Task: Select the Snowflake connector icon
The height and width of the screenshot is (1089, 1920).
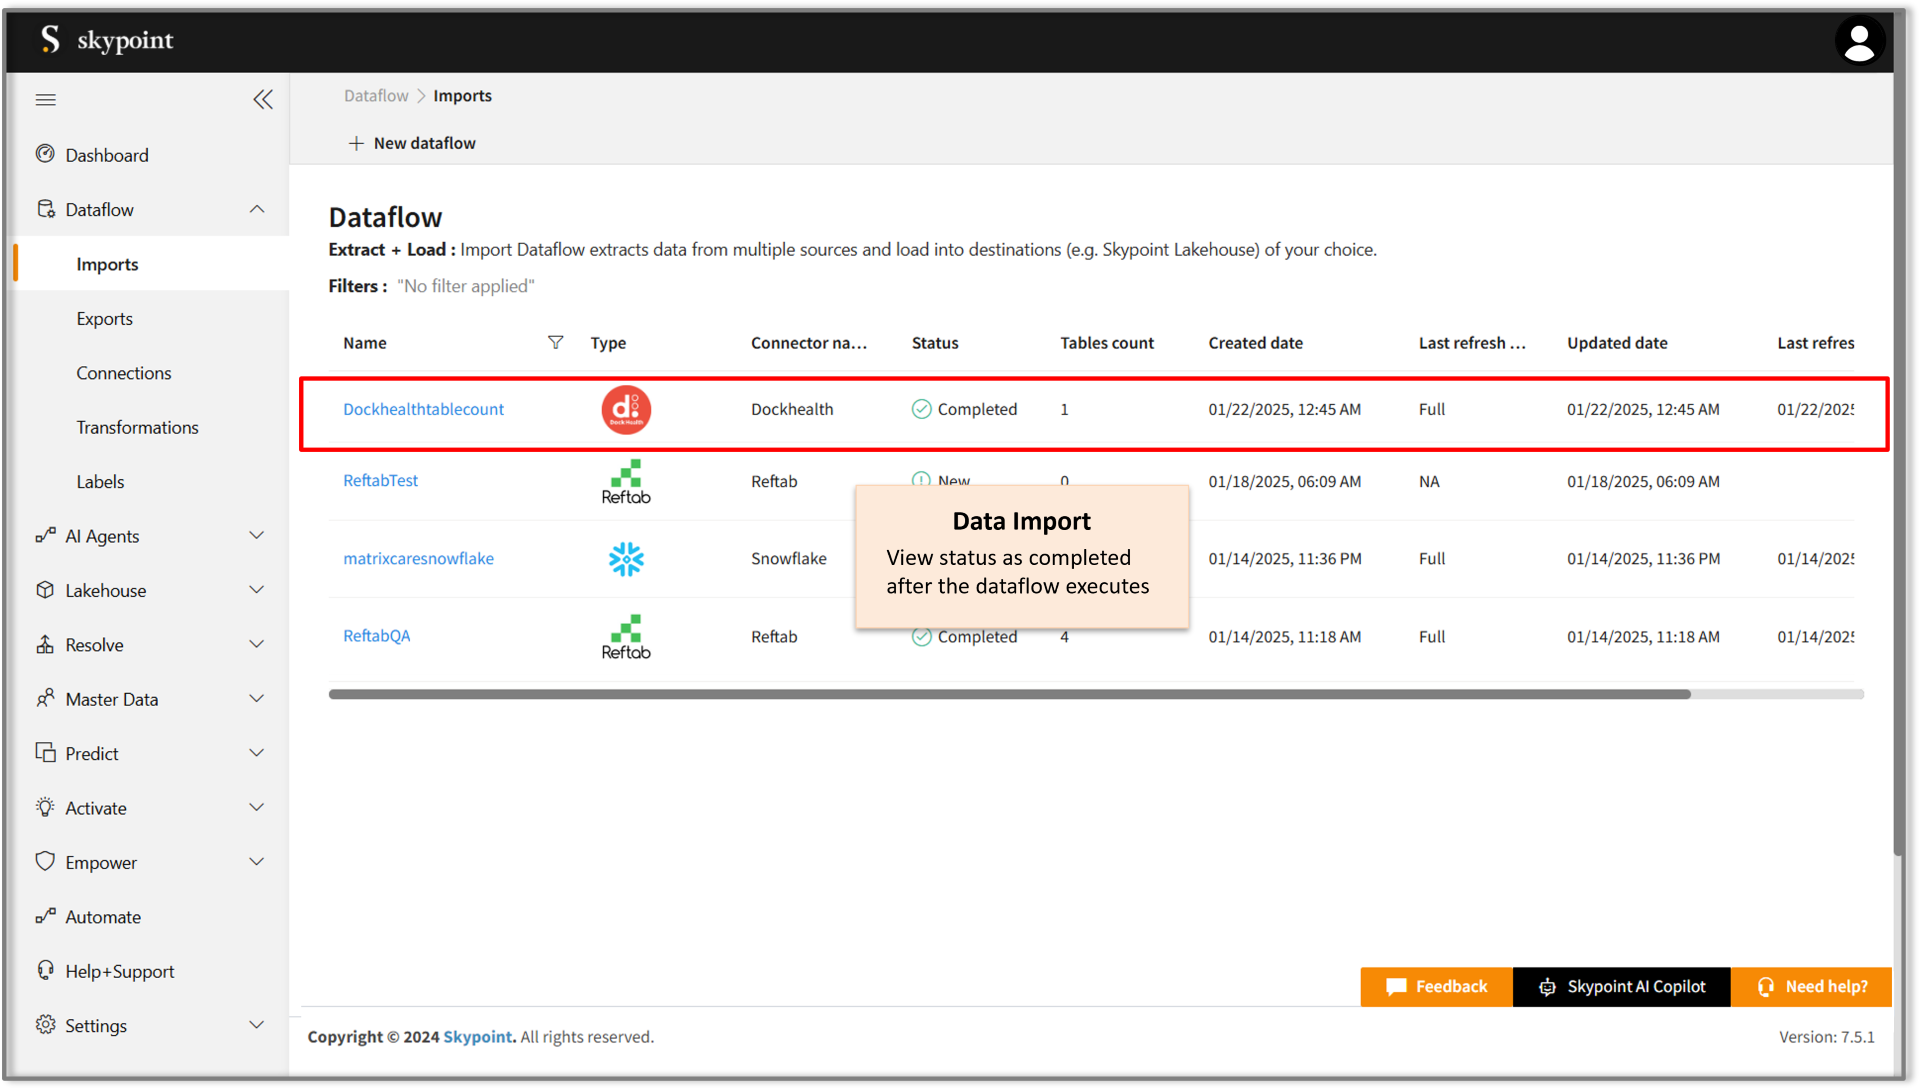Action: point(625,558)
